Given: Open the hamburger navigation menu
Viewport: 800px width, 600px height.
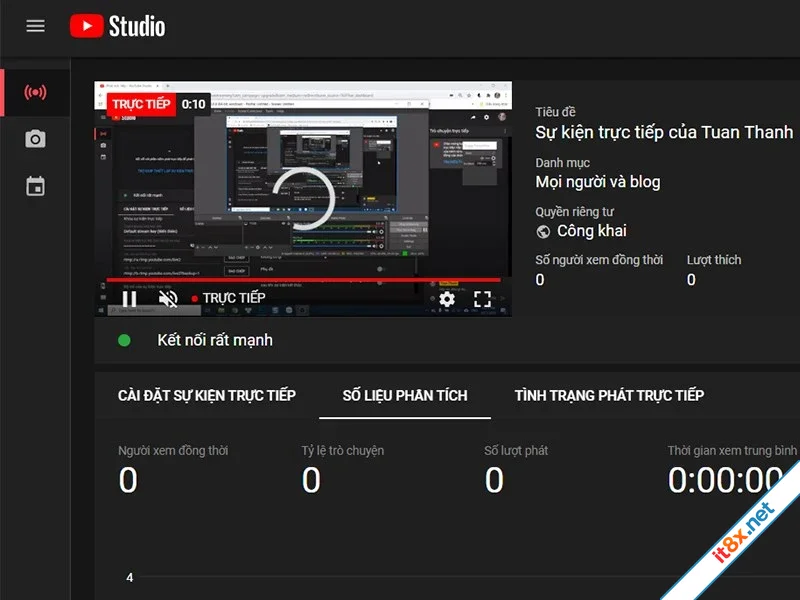Looking at the screenshot, I should pos(35,26).
